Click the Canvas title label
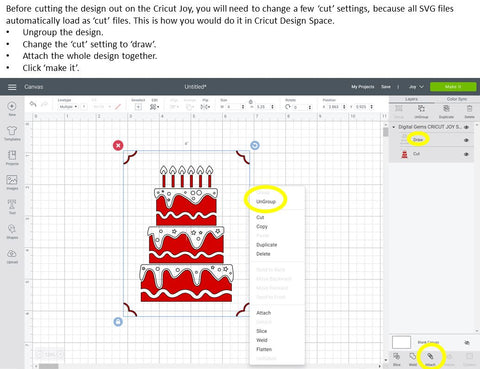Image resolution: width=480 pixels, height=369 pixels. 33,87
